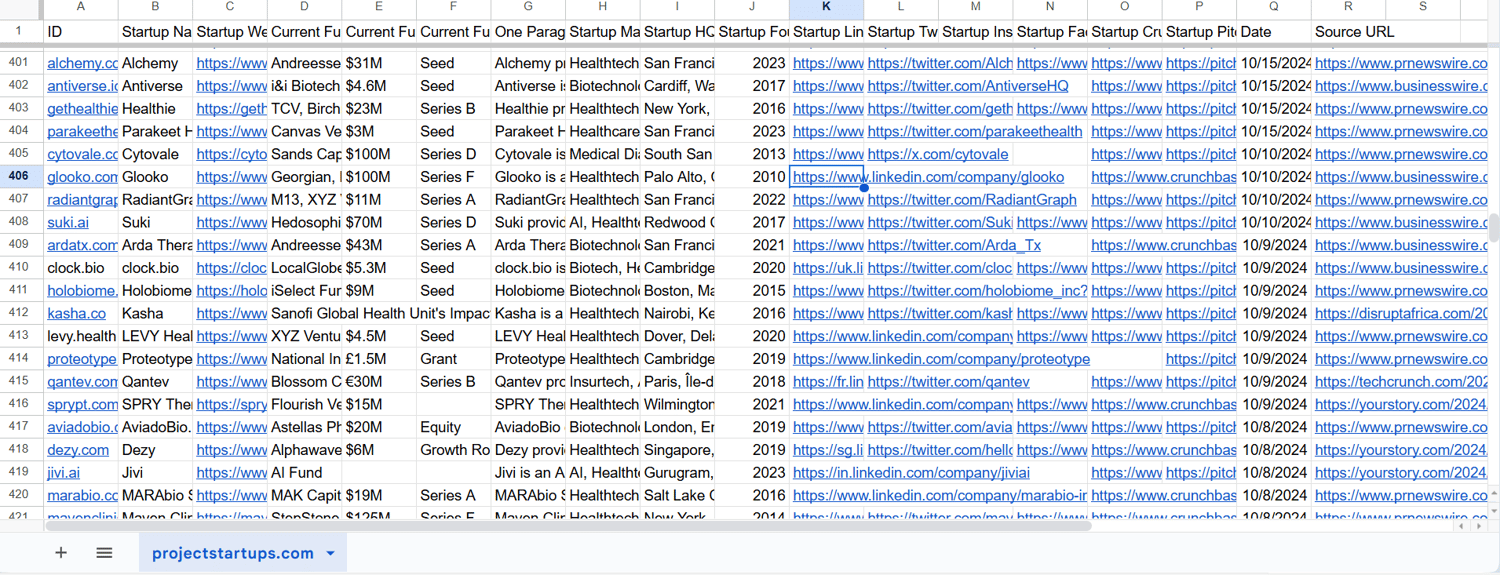
Task: Select the '$5.3M' funding cell
Action: click(379, 268)
